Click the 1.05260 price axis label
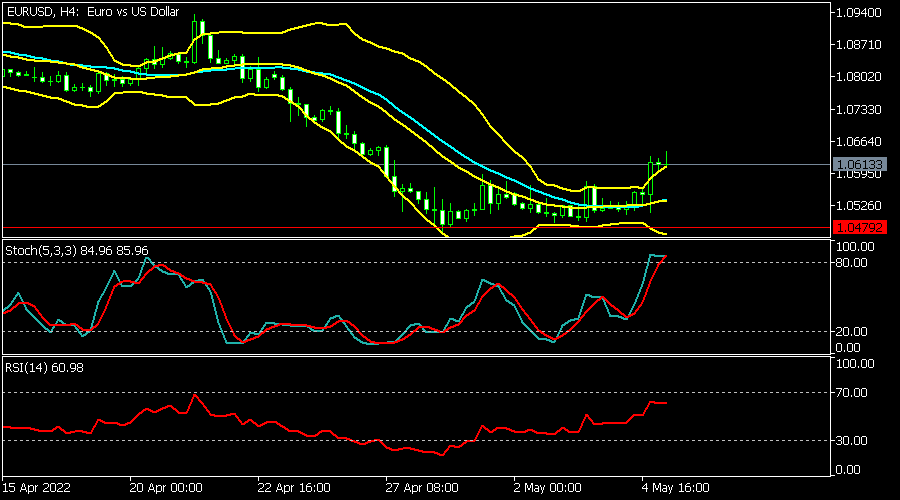 point(859,206)
